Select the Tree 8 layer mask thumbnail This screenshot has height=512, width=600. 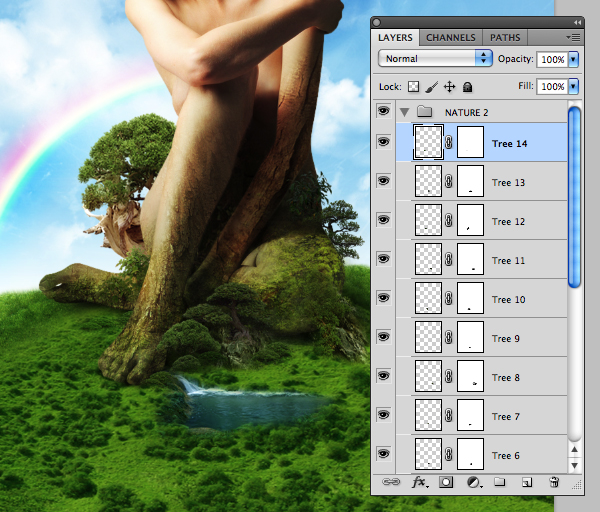pos(470,376)
